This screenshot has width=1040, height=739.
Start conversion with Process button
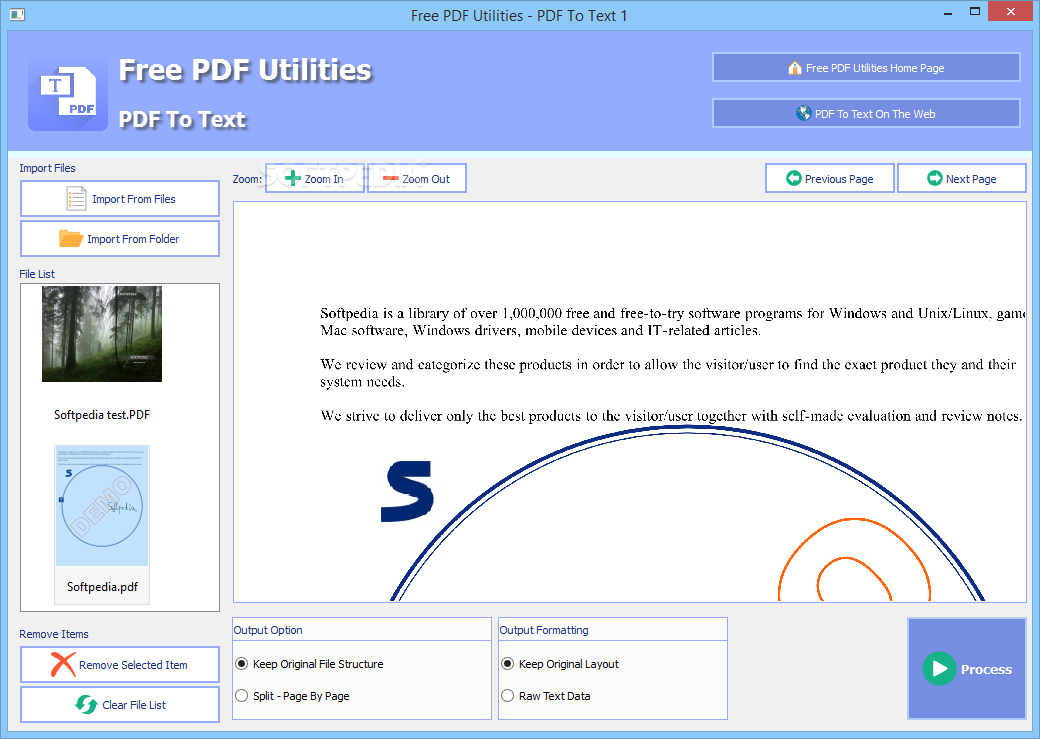pyautogui.click(x=967, y=669)
